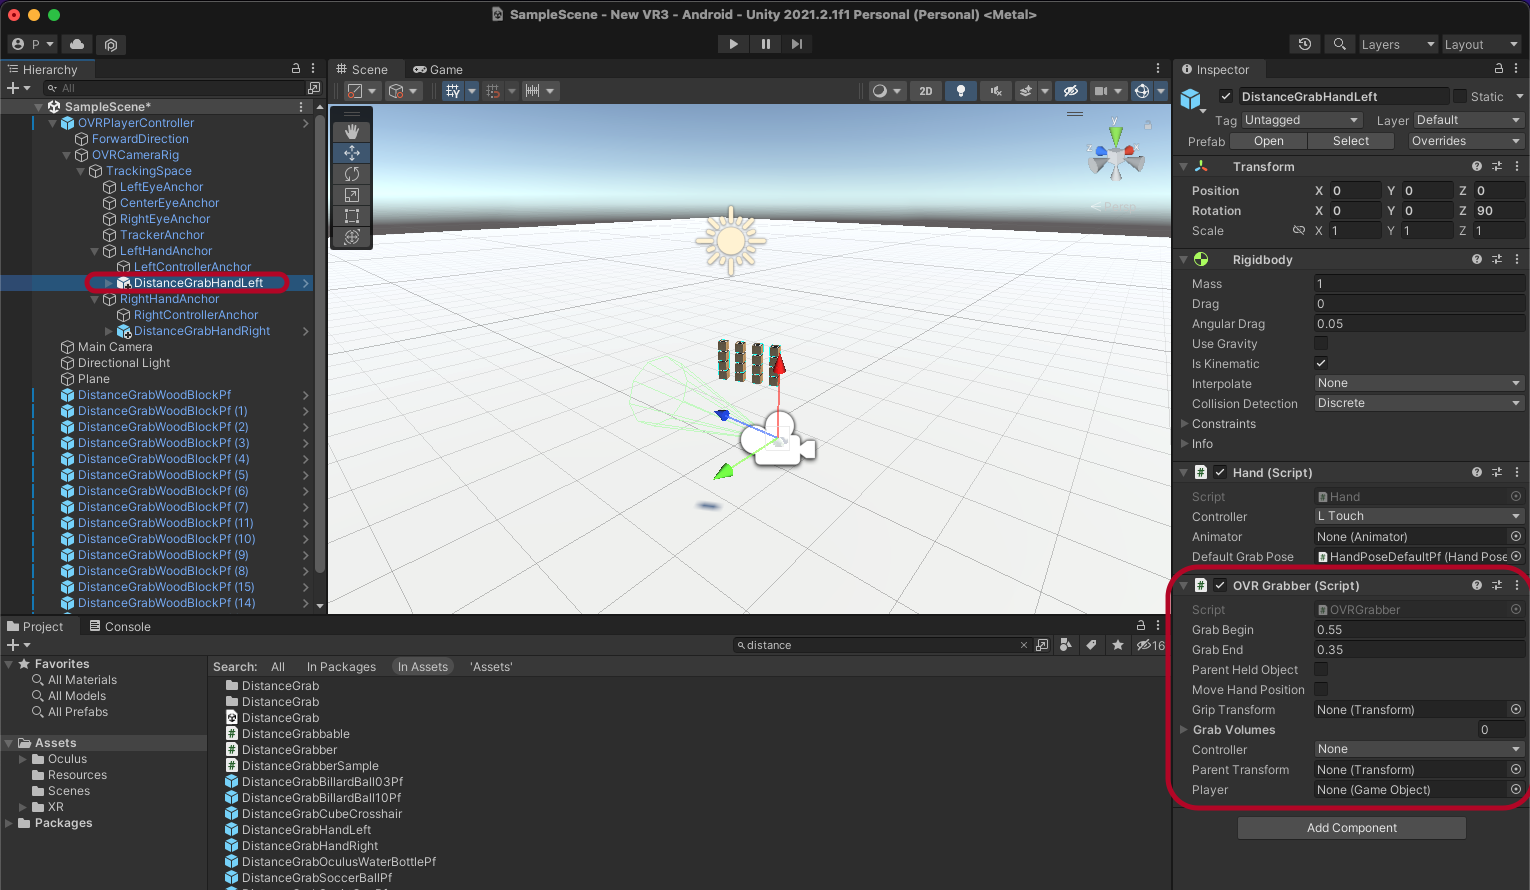This screenshot has width=1530, height=890.
Task: Open Transform component preset icon
Action: (1497, 166)
